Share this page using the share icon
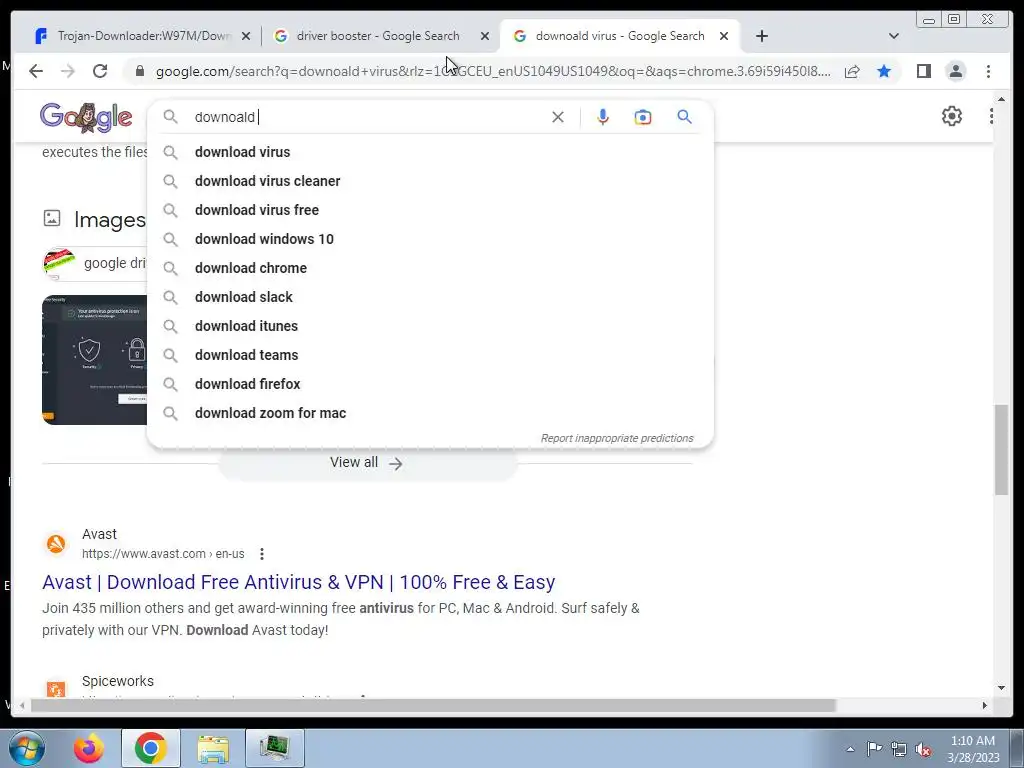The image size is (1024, 768). coord(852,71)
